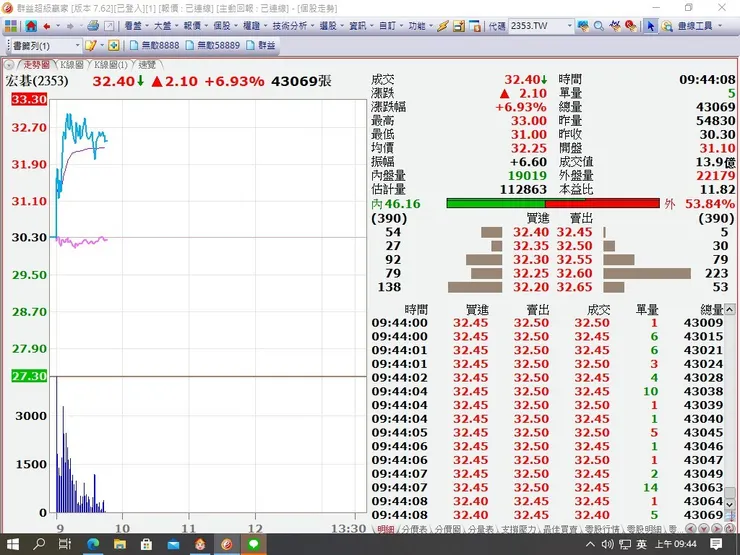Viewport: 740px width, 555px height.
Task: Open the notification center icon
Action: click(x=716, y=545)
